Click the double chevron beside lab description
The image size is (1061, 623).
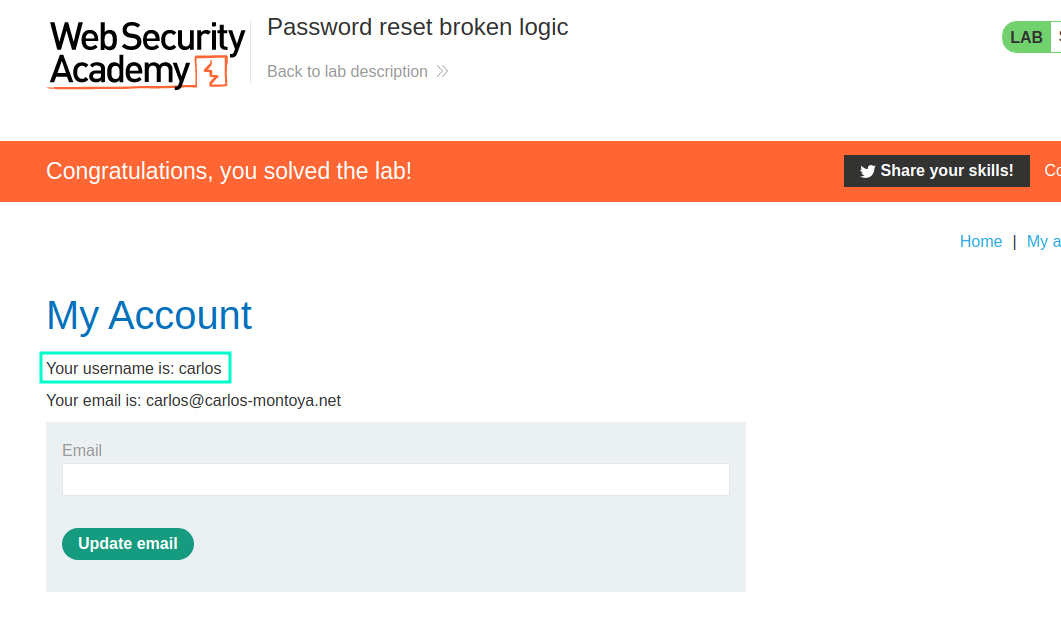pyautogui.click(x=443, y=72)
